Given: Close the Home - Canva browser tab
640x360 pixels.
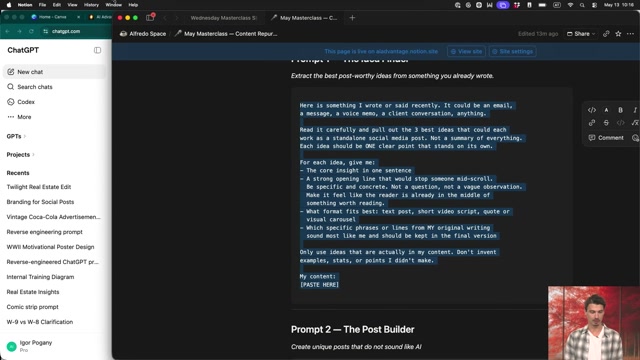Looking at the screenshot, I should [x=78, y=17].
